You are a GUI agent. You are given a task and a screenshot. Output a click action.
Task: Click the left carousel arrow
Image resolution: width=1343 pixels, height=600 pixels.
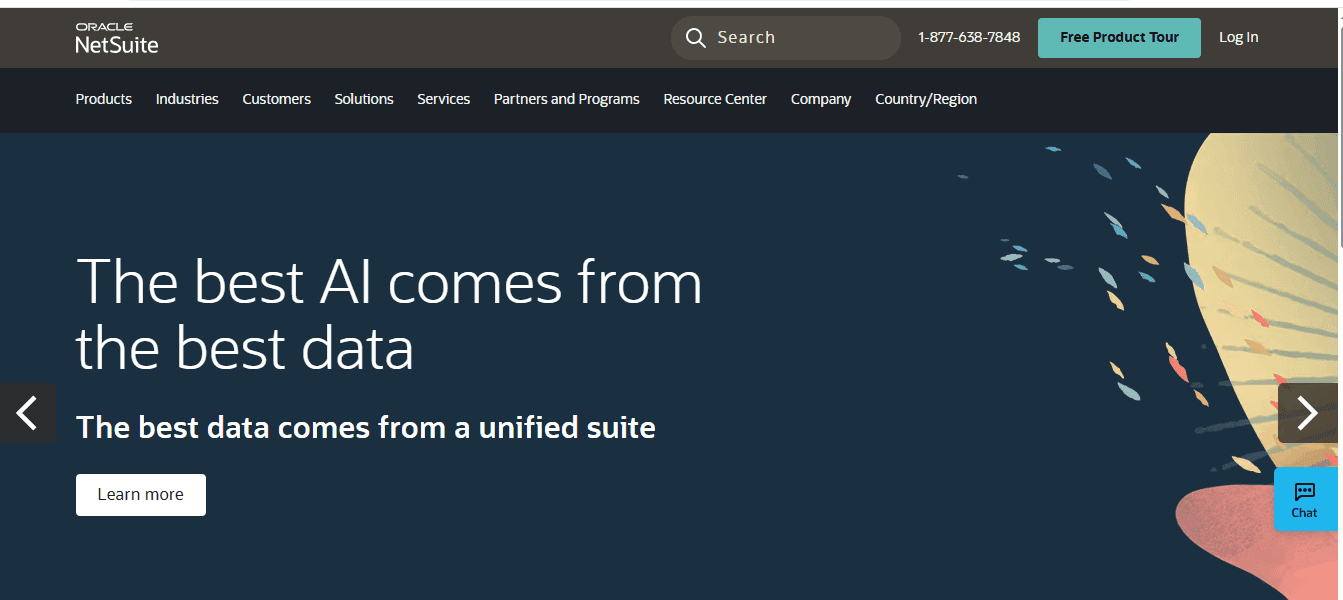coord(26,413)
